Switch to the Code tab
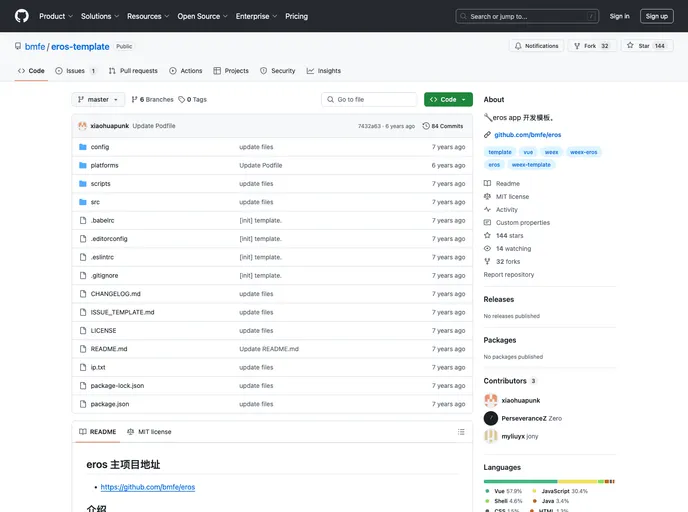 click(31, 71)
